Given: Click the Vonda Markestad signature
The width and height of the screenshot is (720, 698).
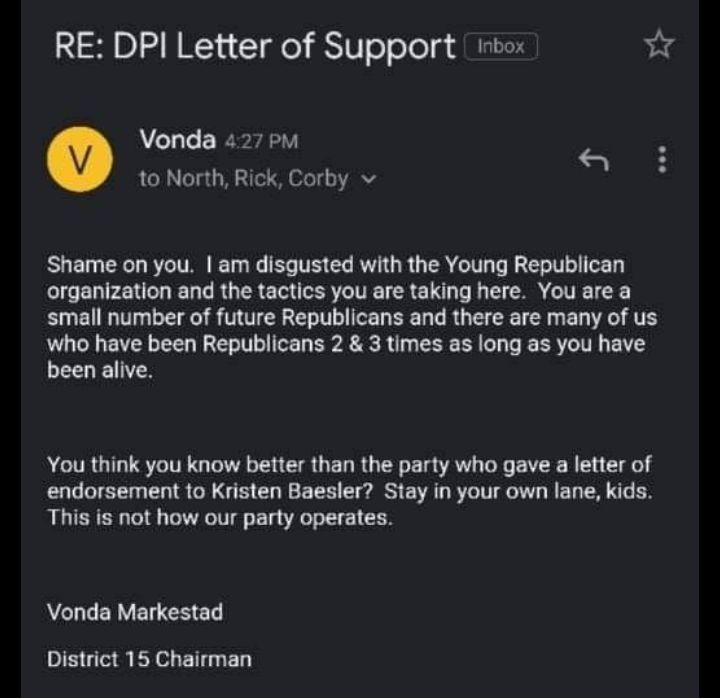Looking at the screenshot, I should (x=135, y=612).
